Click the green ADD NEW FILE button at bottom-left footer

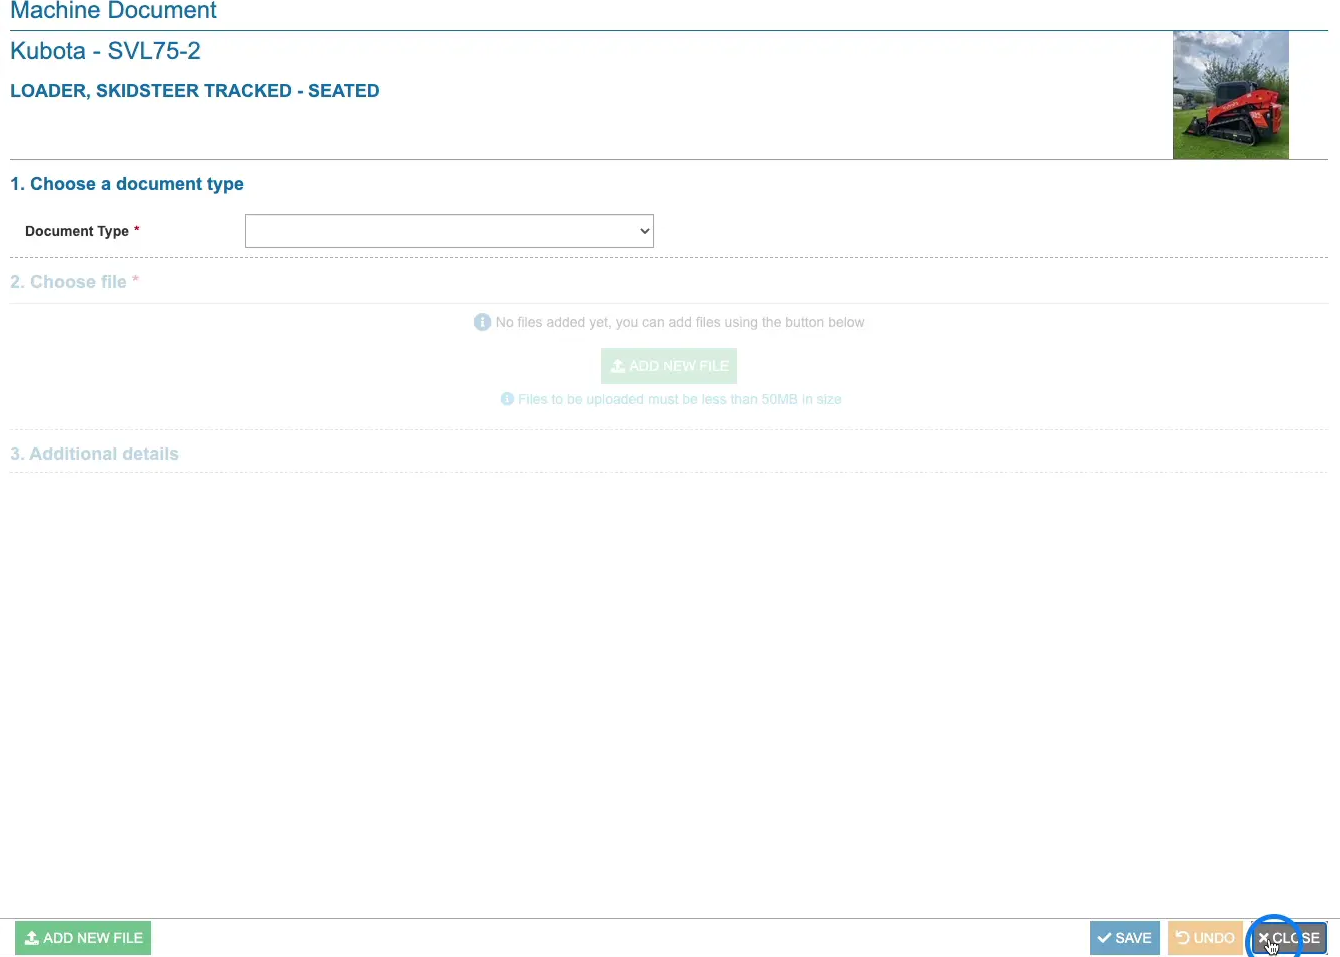83,938
